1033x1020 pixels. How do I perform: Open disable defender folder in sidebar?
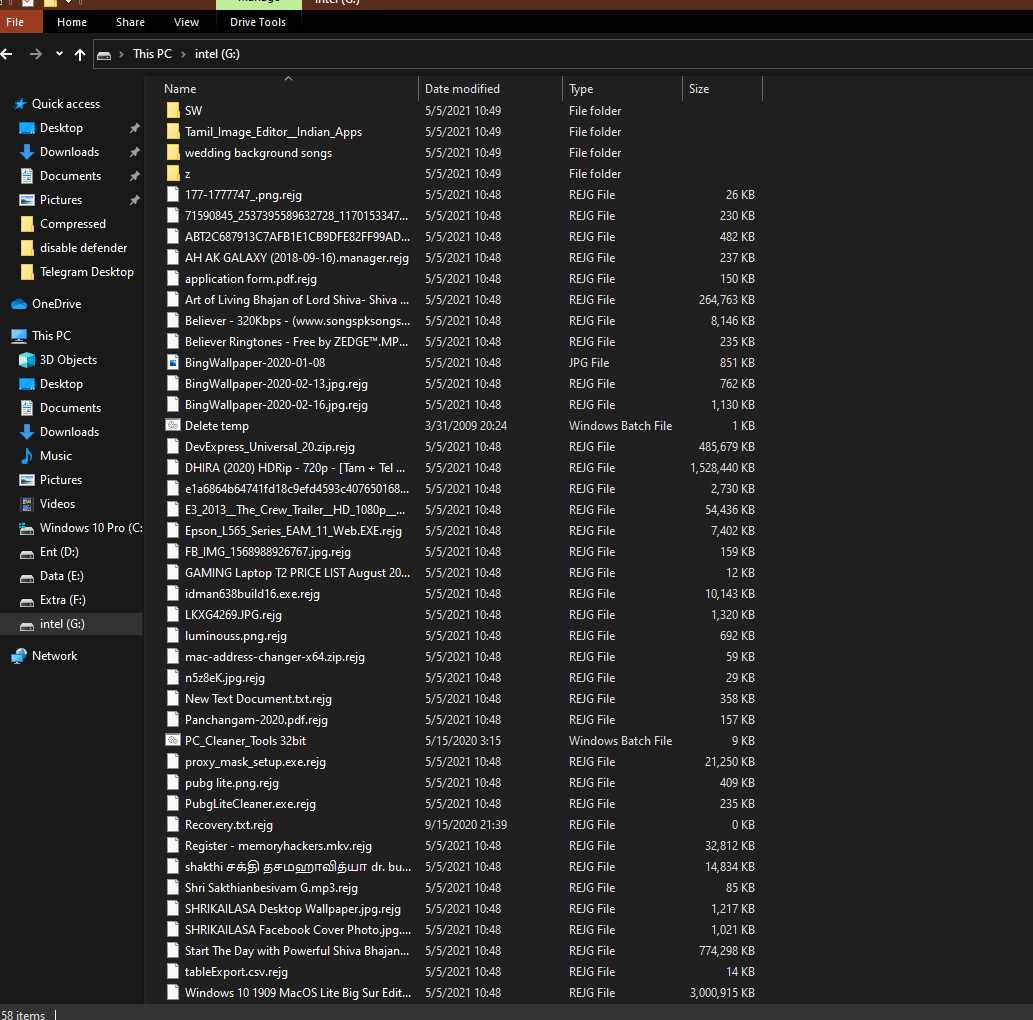pos(84,248)
